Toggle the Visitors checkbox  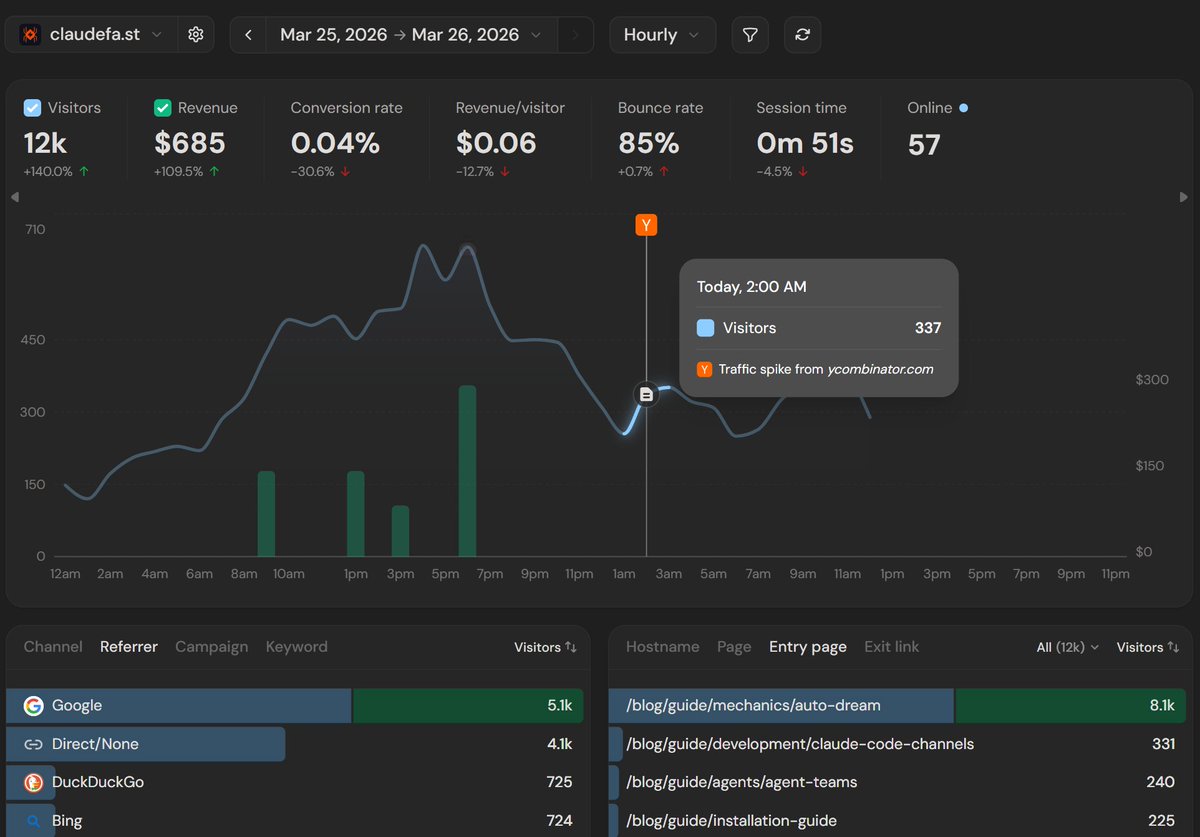(32, 107)
